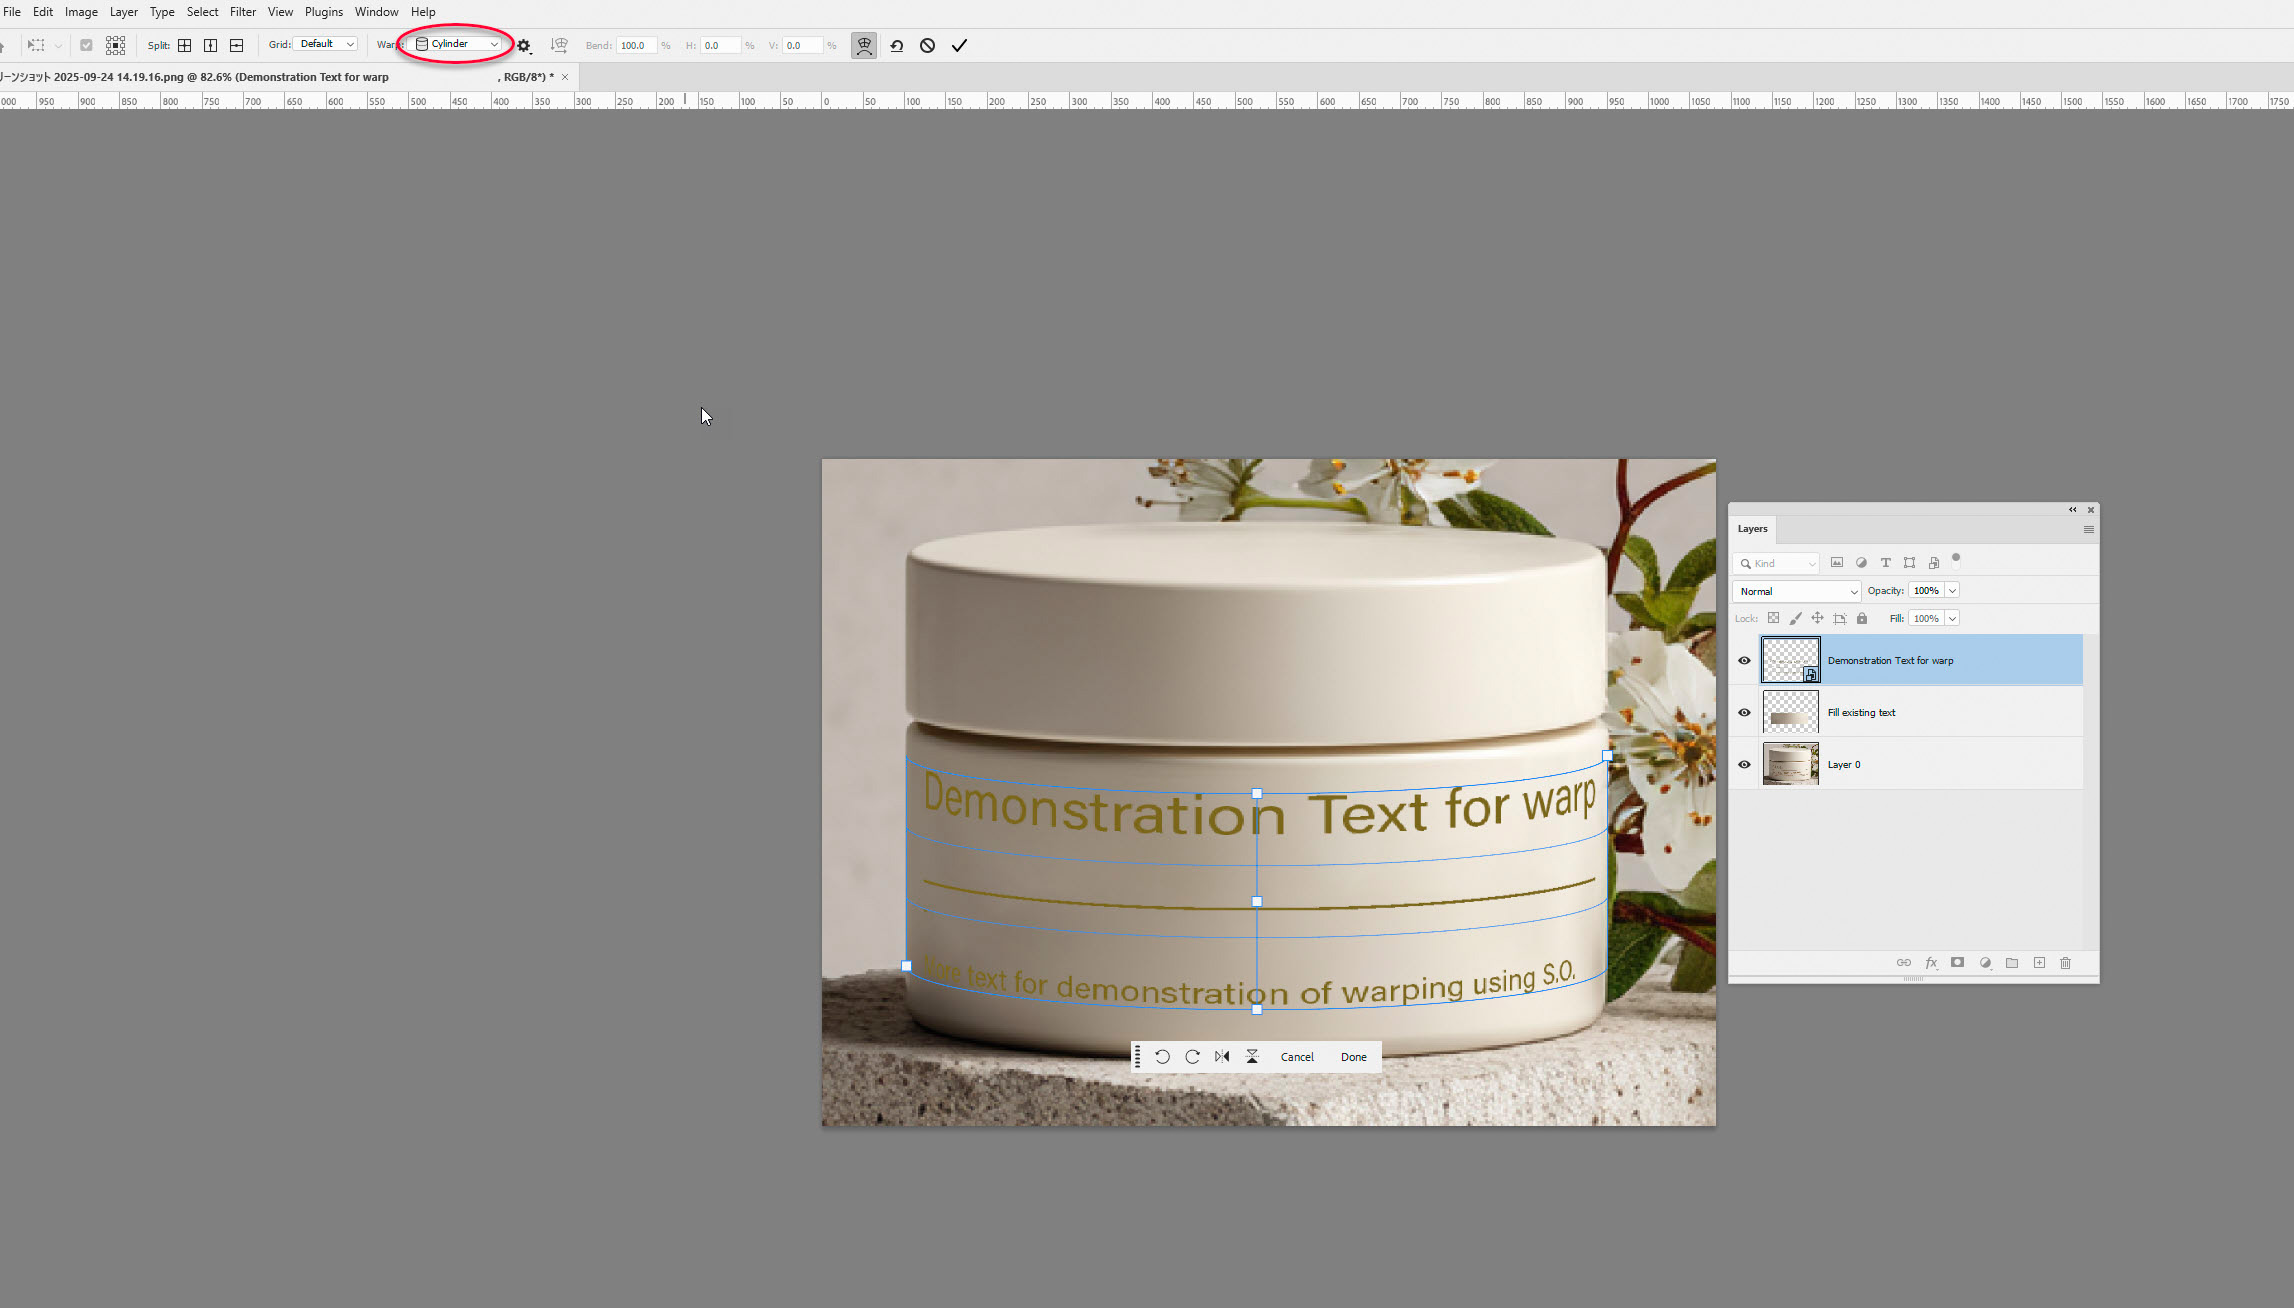The width and height of the screenshot is (2294, 1308).
Task: Select the add layer mask icon
Action: coord(1957,963)
